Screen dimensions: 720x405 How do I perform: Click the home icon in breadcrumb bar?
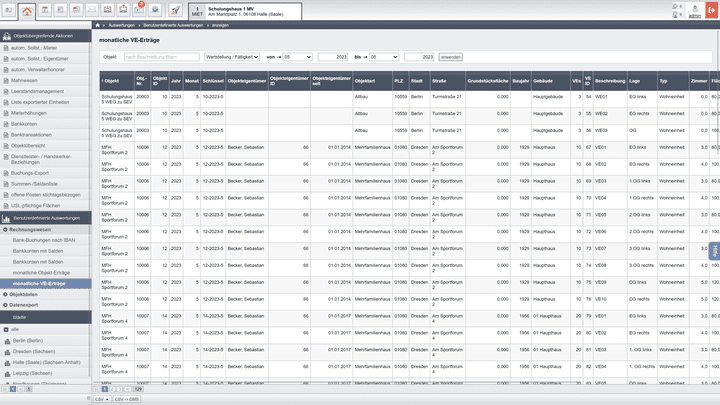coord(97,24)
